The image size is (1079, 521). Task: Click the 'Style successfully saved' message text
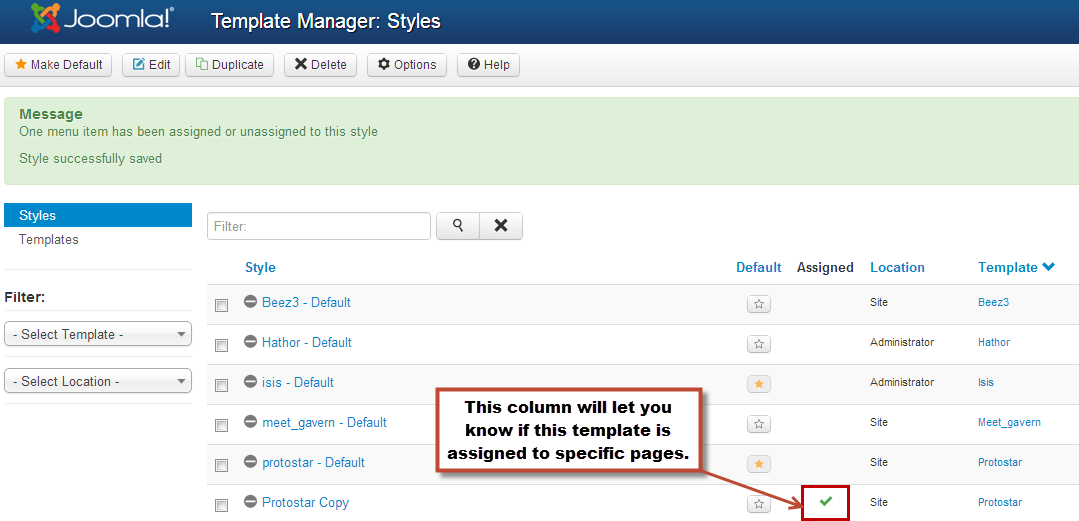91,159
